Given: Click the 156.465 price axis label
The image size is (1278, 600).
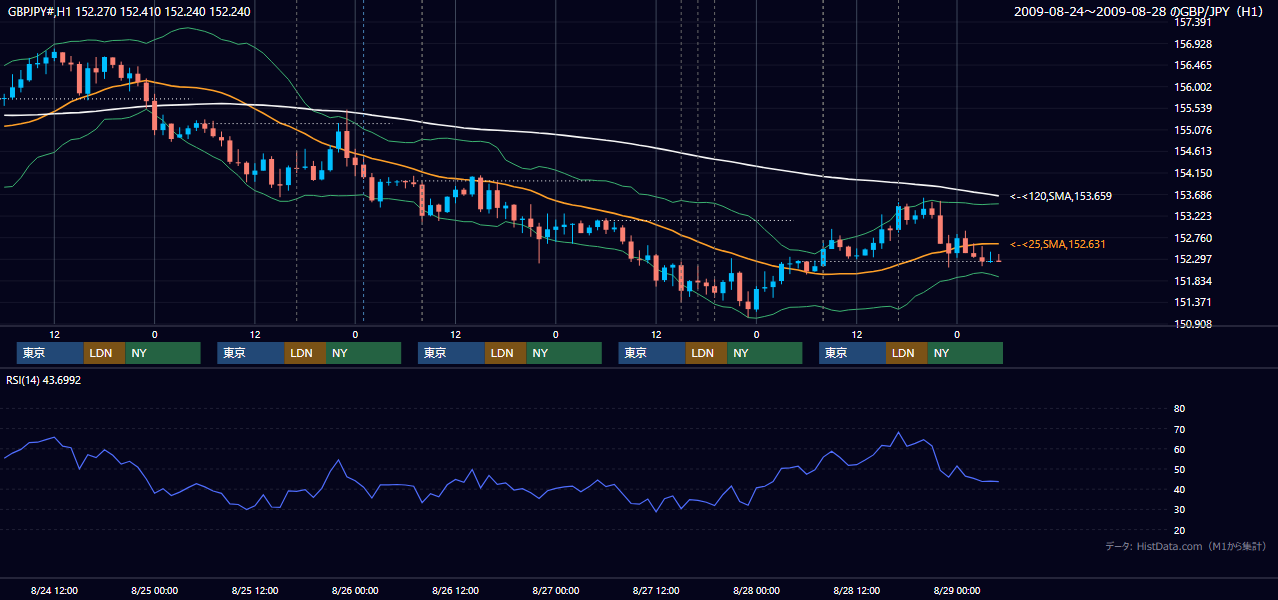Looking at the screenshot, I should (1193, 65).
